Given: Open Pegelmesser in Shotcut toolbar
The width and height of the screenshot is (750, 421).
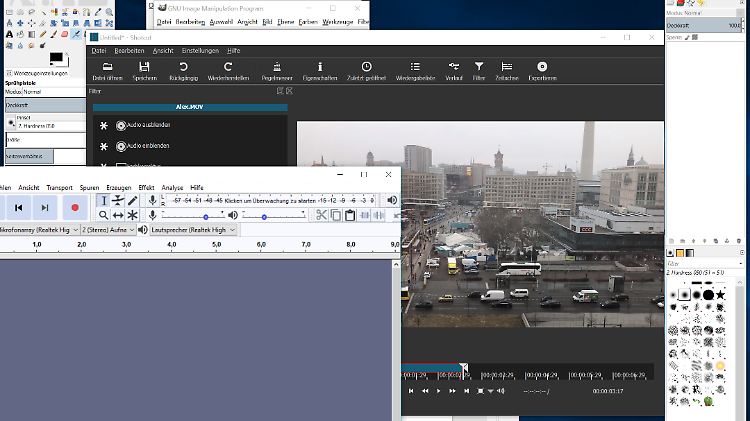Looking at the screenshot, I should pos(276,69).
